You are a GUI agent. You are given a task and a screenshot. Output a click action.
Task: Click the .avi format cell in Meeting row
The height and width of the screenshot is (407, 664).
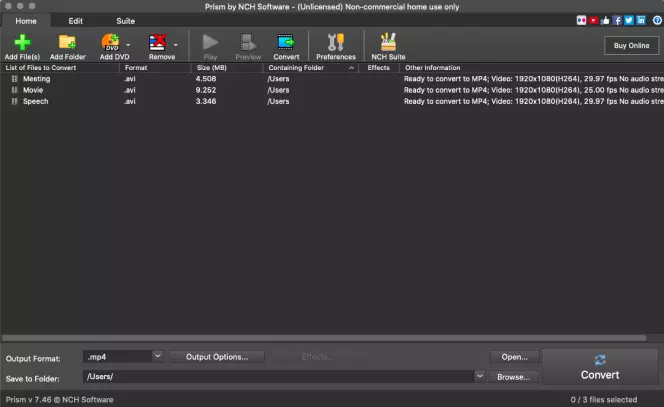tap(130, 79)
